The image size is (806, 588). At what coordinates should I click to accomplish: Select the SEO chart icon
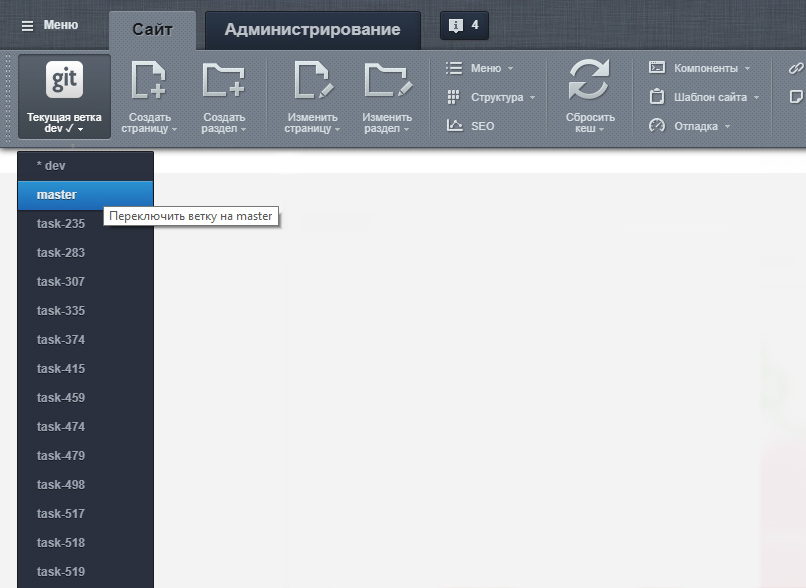click(457, 125)
